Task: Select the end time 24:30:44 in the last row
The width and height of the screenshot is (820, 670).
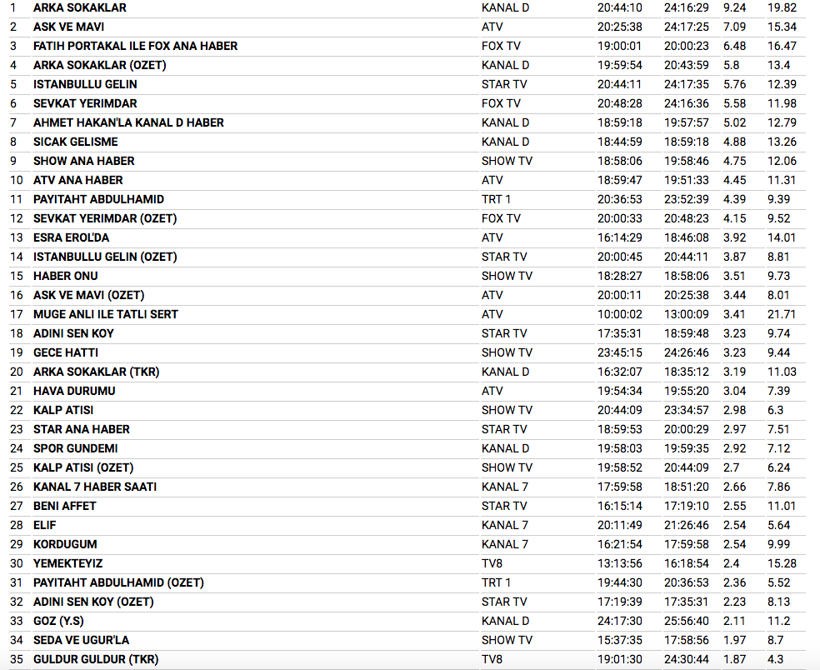Action: [686, 659]
